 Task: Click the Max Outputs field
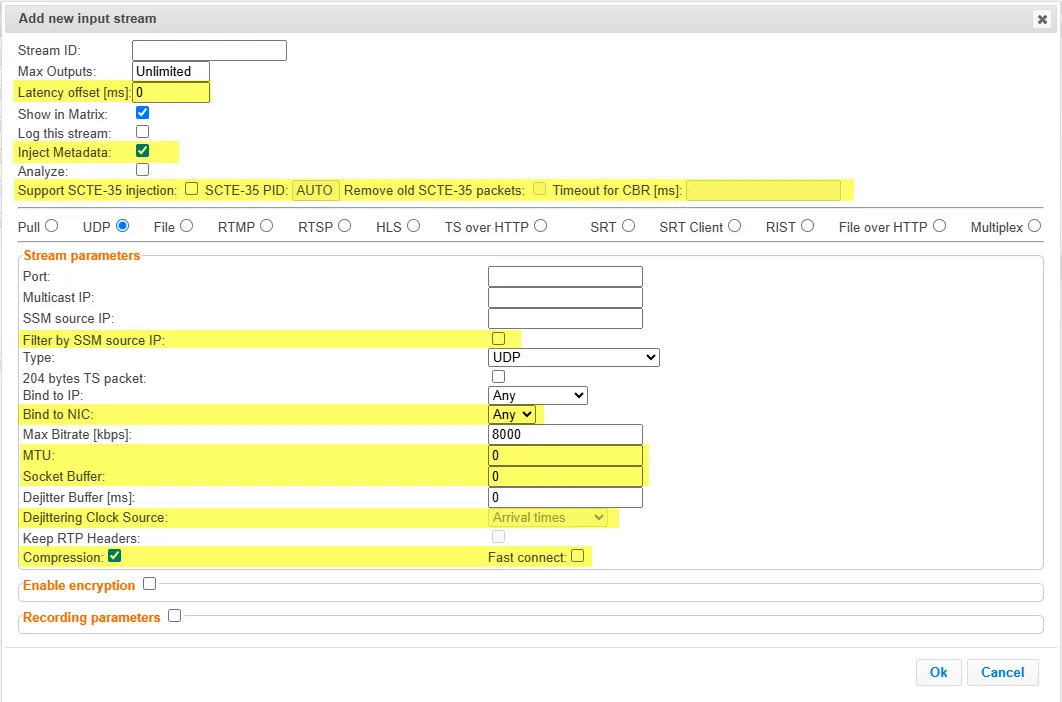tap(171, 71)
